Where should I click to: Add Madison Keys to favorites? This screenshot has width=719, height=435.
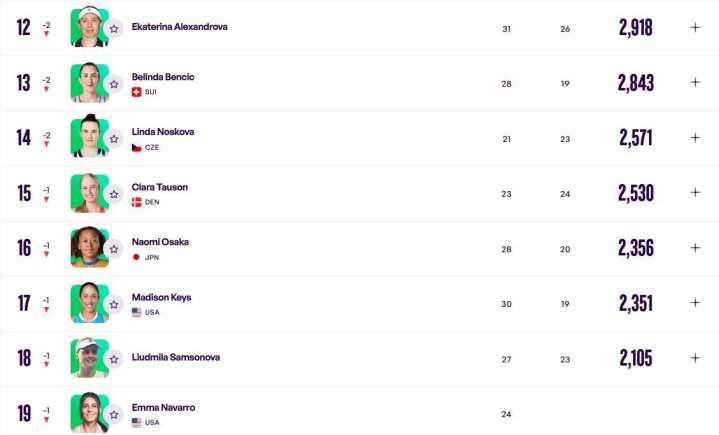(114, 303)
